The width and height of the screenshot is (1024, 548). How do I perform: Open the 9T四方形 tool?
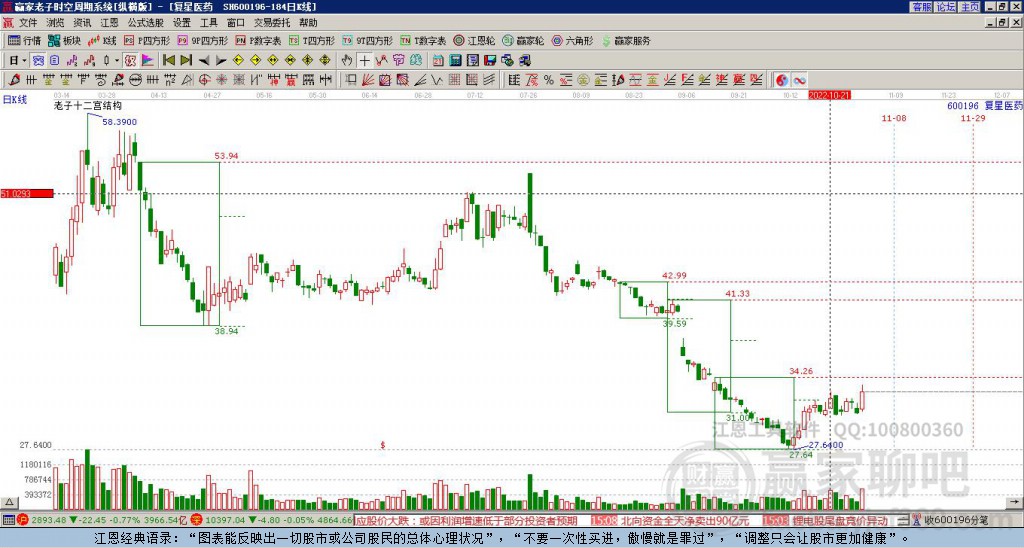[x=368, y=40]
